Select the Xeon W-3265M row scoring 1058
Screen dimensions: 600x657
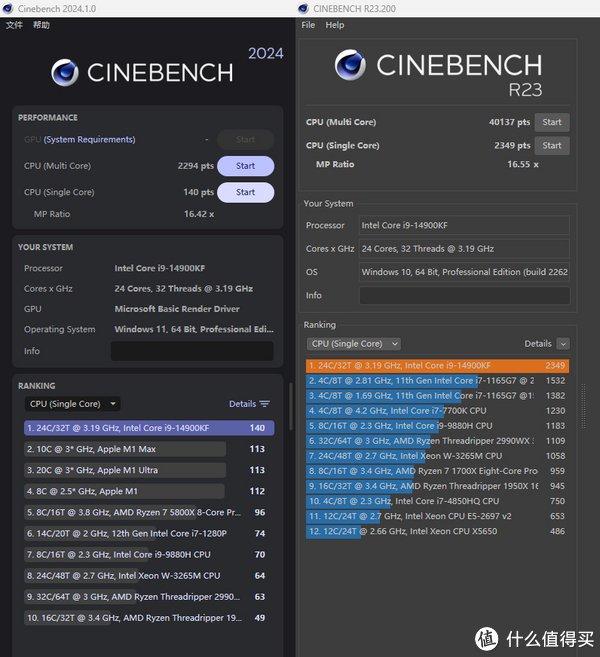437,456
